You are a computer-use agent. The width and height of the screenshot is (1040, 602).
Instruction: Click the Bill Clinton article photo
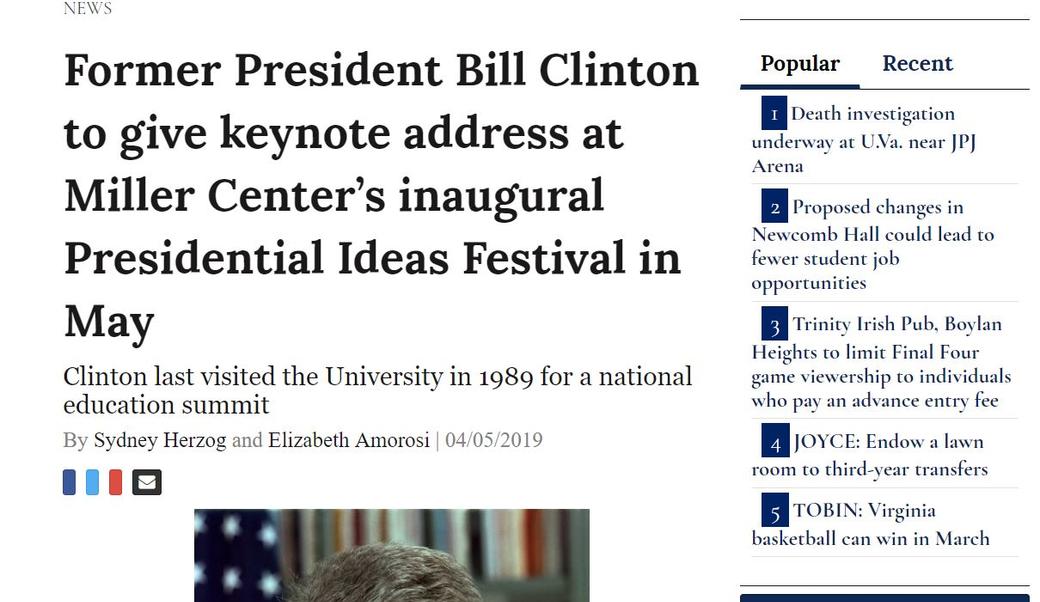coord(391,556)
